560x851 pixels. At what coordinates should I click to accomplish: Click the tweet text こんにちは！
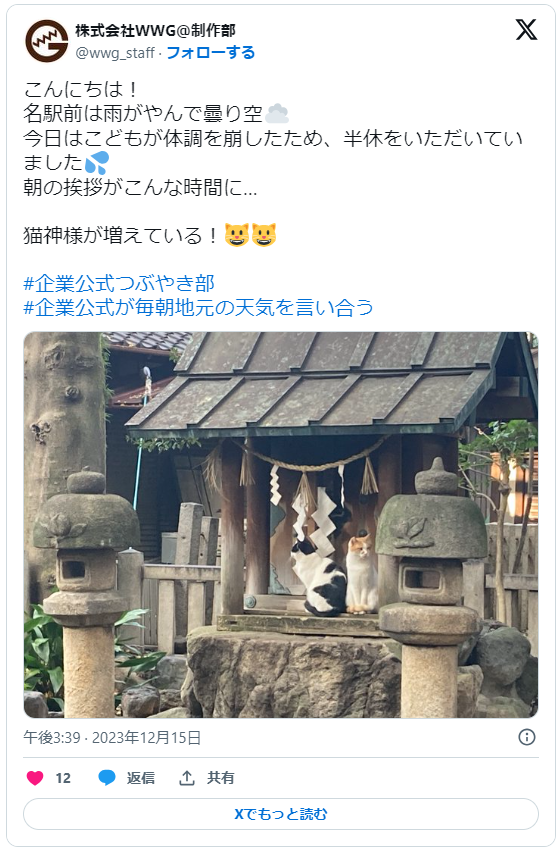coord(82,89)
